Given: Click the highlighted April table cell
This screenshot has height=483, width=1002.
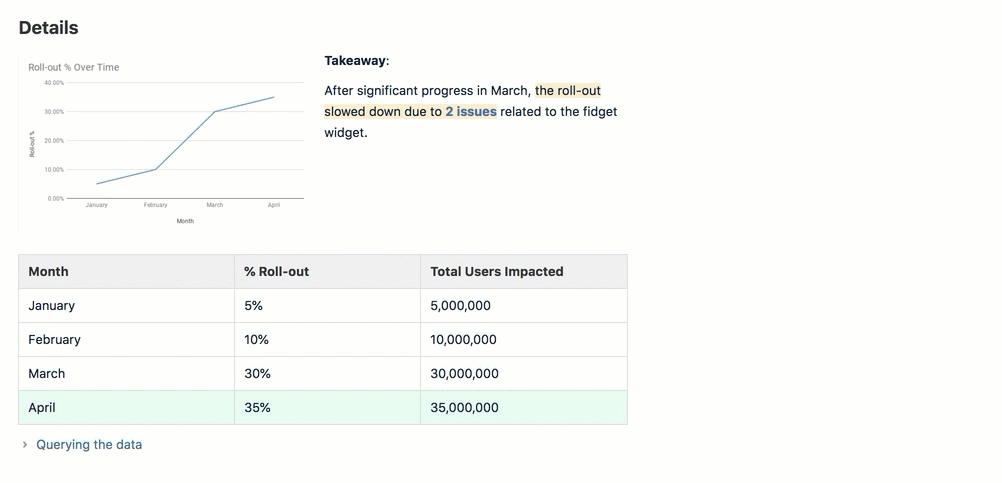Looking at the screenshot, I should coord(42,407).
